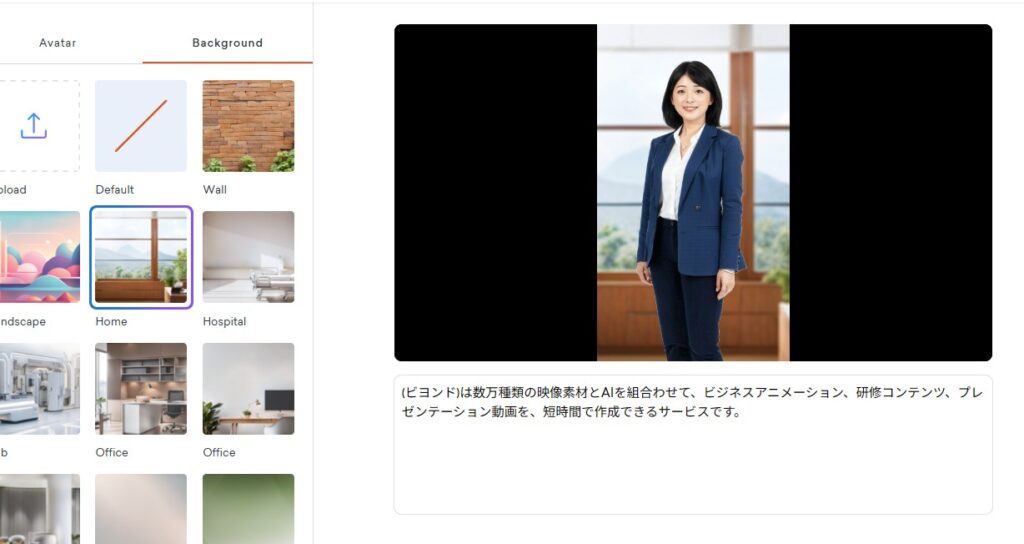Image resolution: width=1024 pixels, height=544 pixels.
Task: Click the upload arrow icon
Action: 33,126
